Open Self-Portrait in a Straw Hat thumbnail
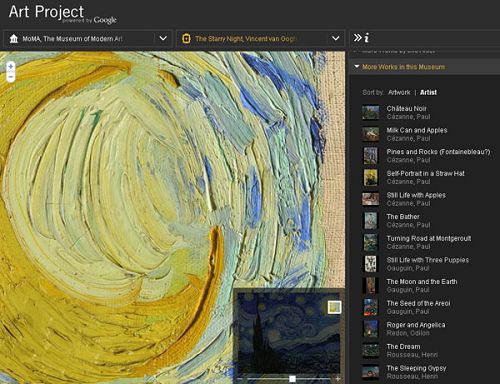Image resolution: width=500 pixels, height=384 pixels. [x=370, y=177]
